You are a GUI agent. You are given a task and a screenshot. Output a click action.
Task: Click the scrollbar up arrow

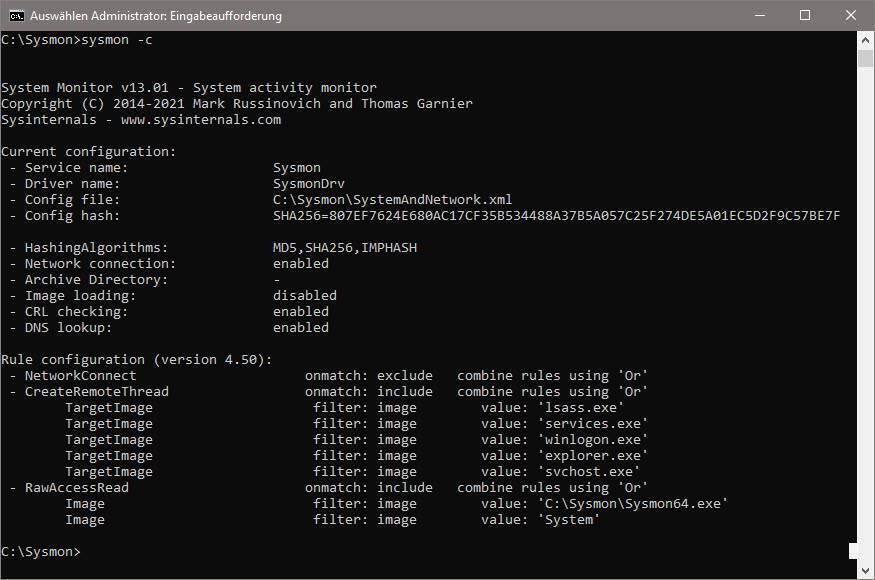[x=866, y=39]
